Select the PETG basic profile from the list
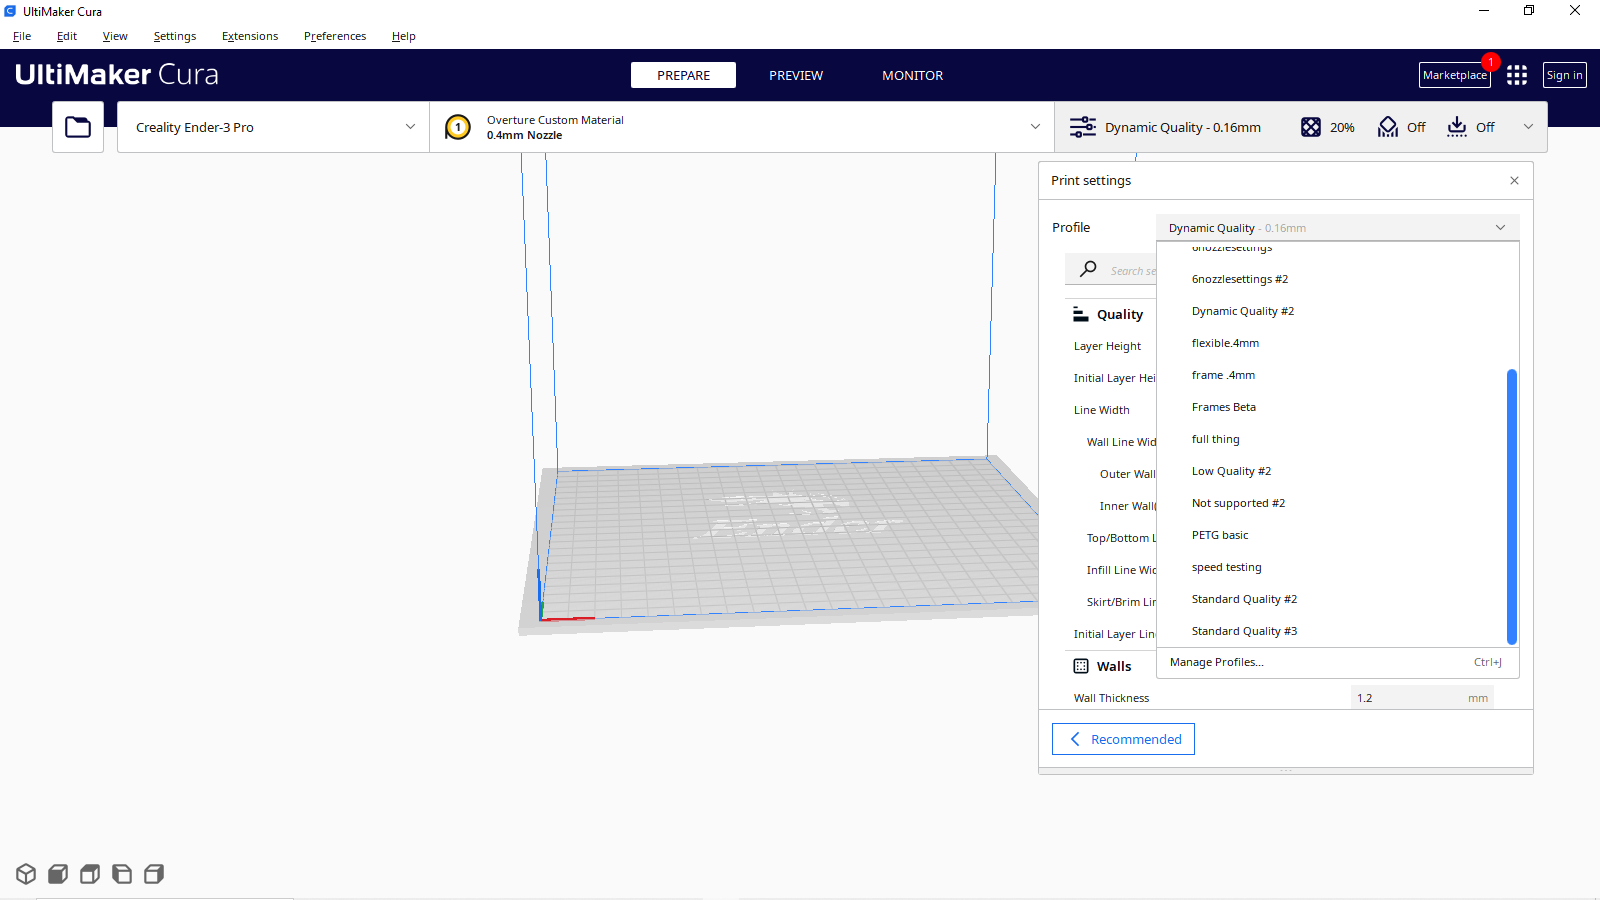 (1220, 535)
